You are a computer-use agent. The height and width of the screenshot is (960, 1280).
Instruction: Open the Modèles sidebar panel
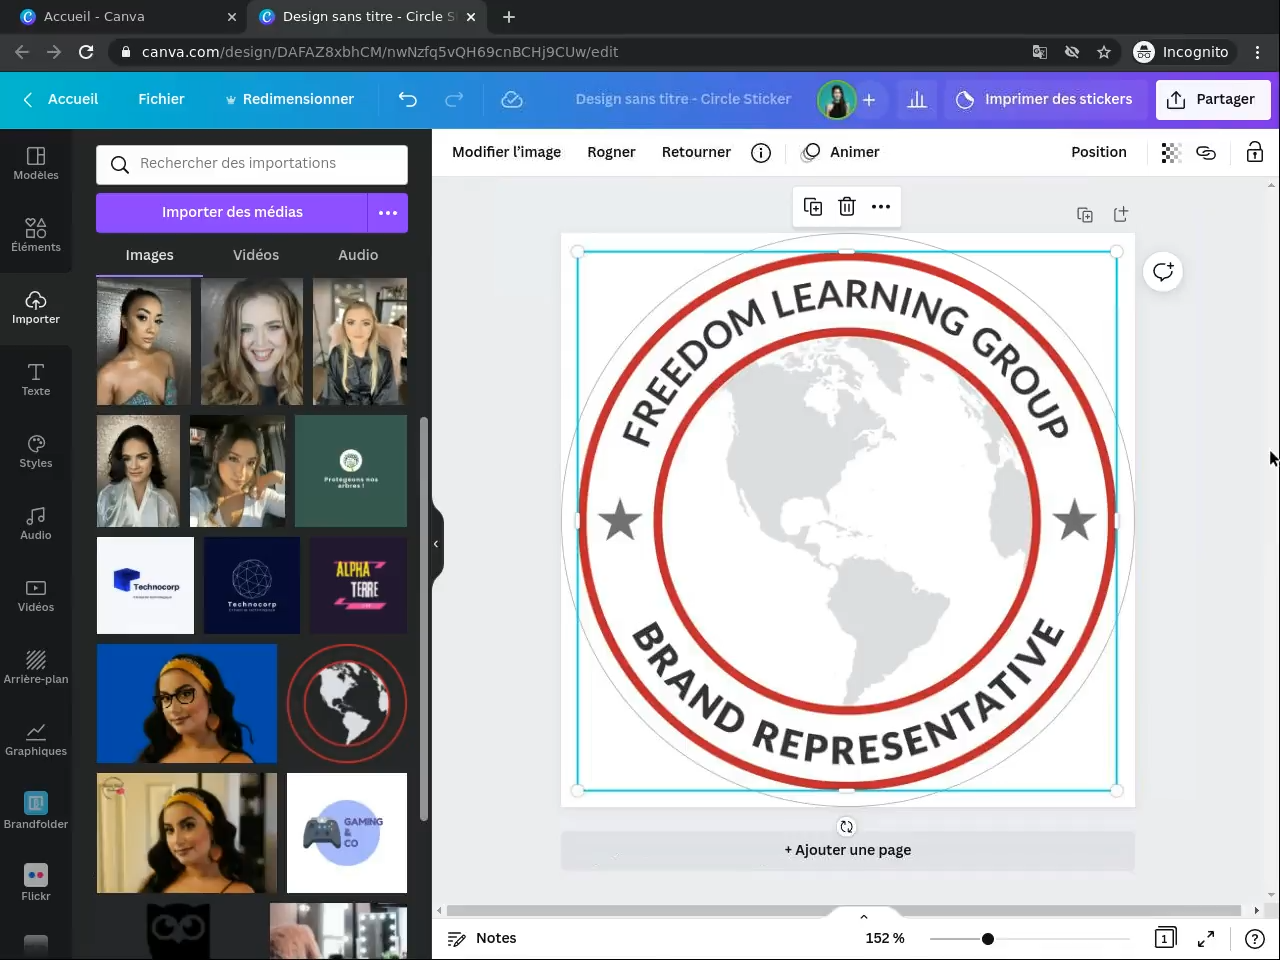(x=36, y=163)
